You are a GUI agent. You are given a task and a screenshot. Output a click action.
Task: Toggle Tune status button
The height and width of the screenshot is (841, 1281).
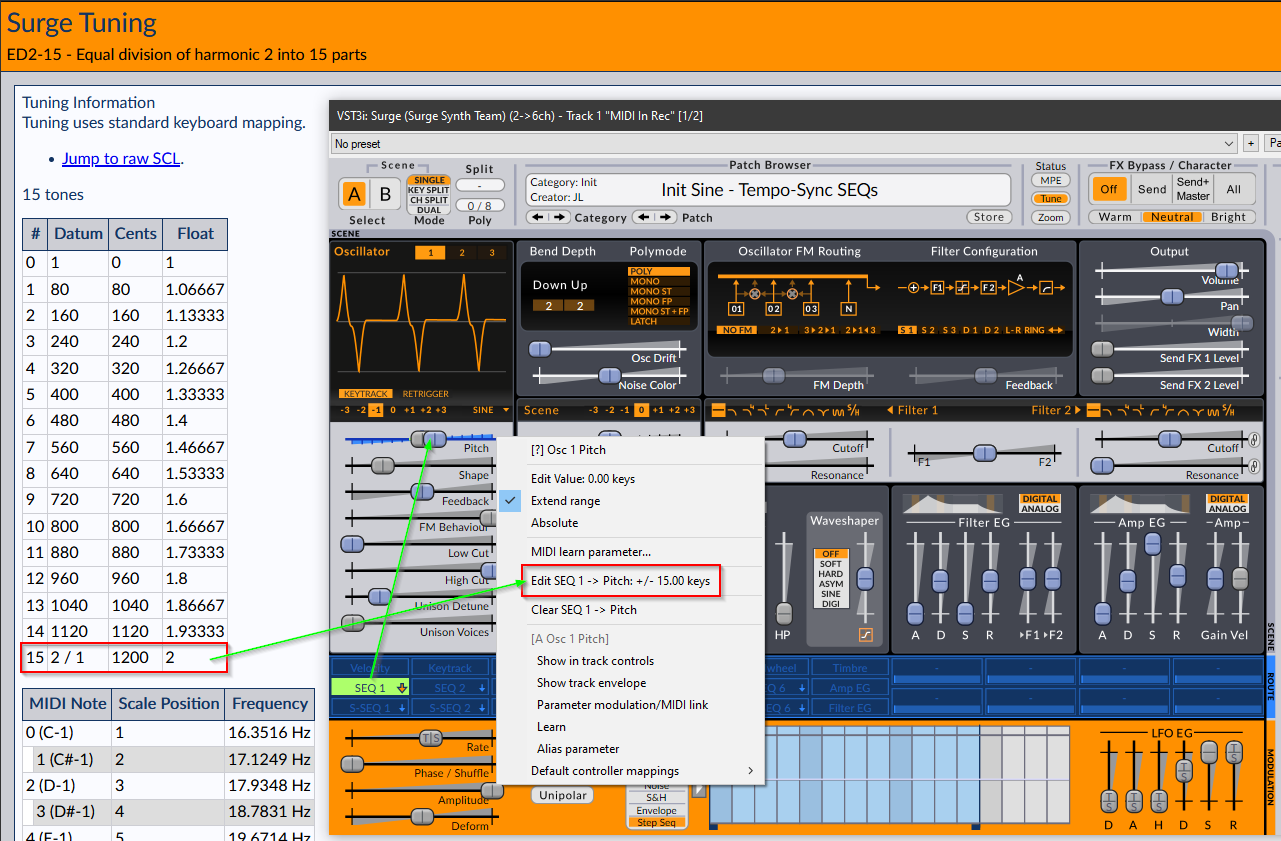click(1050, 199)
